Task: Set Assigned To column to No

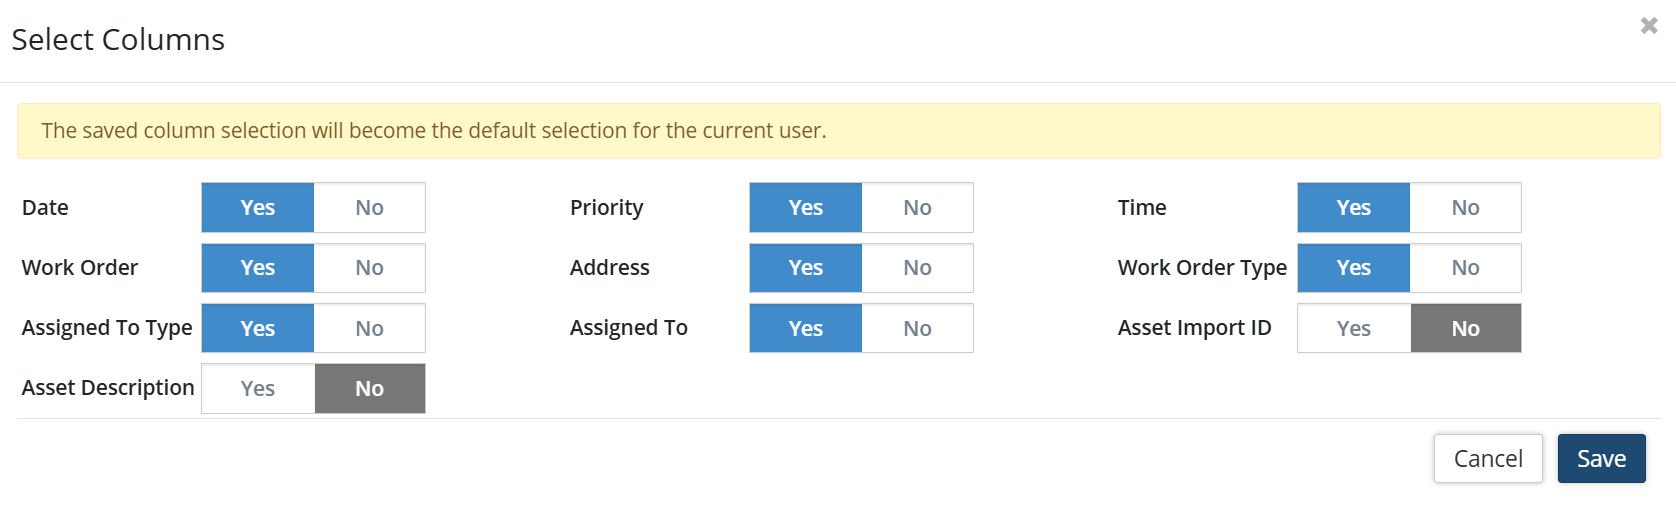Action: (x=917, y=329)
